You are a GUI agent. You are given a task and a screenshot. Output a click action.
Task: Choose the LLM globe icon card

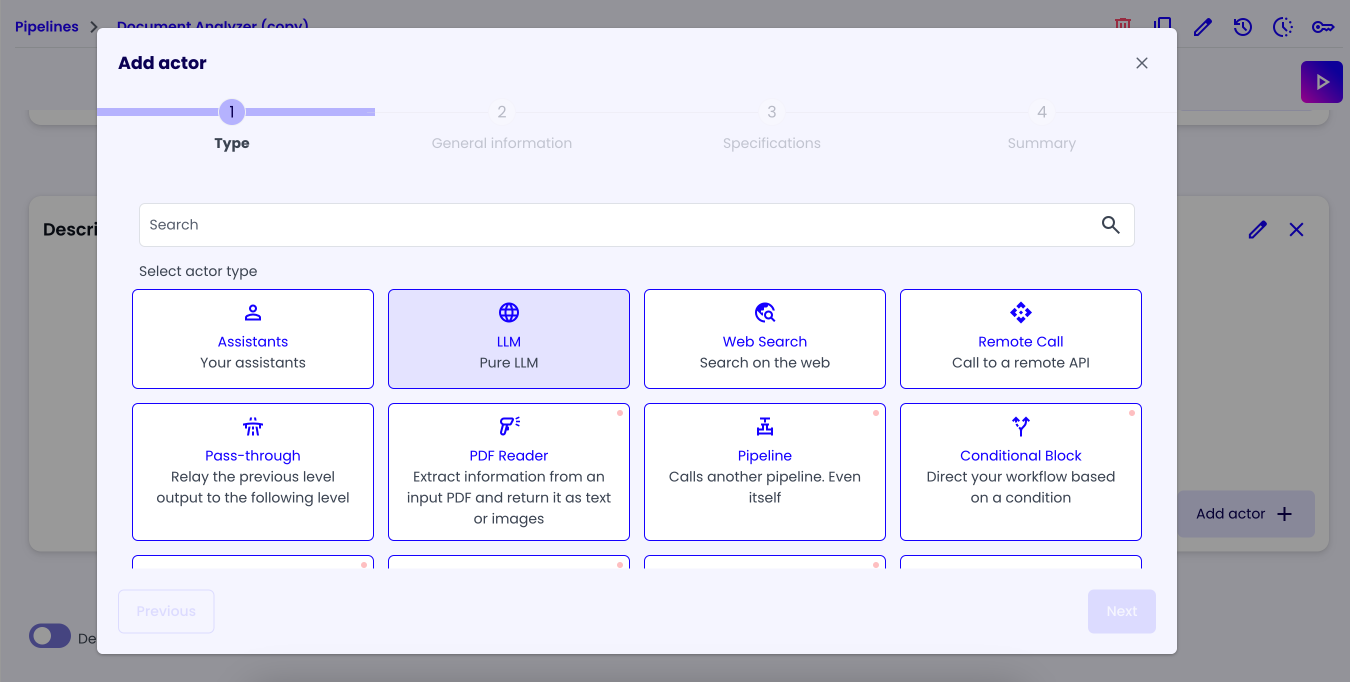(509, 339)
